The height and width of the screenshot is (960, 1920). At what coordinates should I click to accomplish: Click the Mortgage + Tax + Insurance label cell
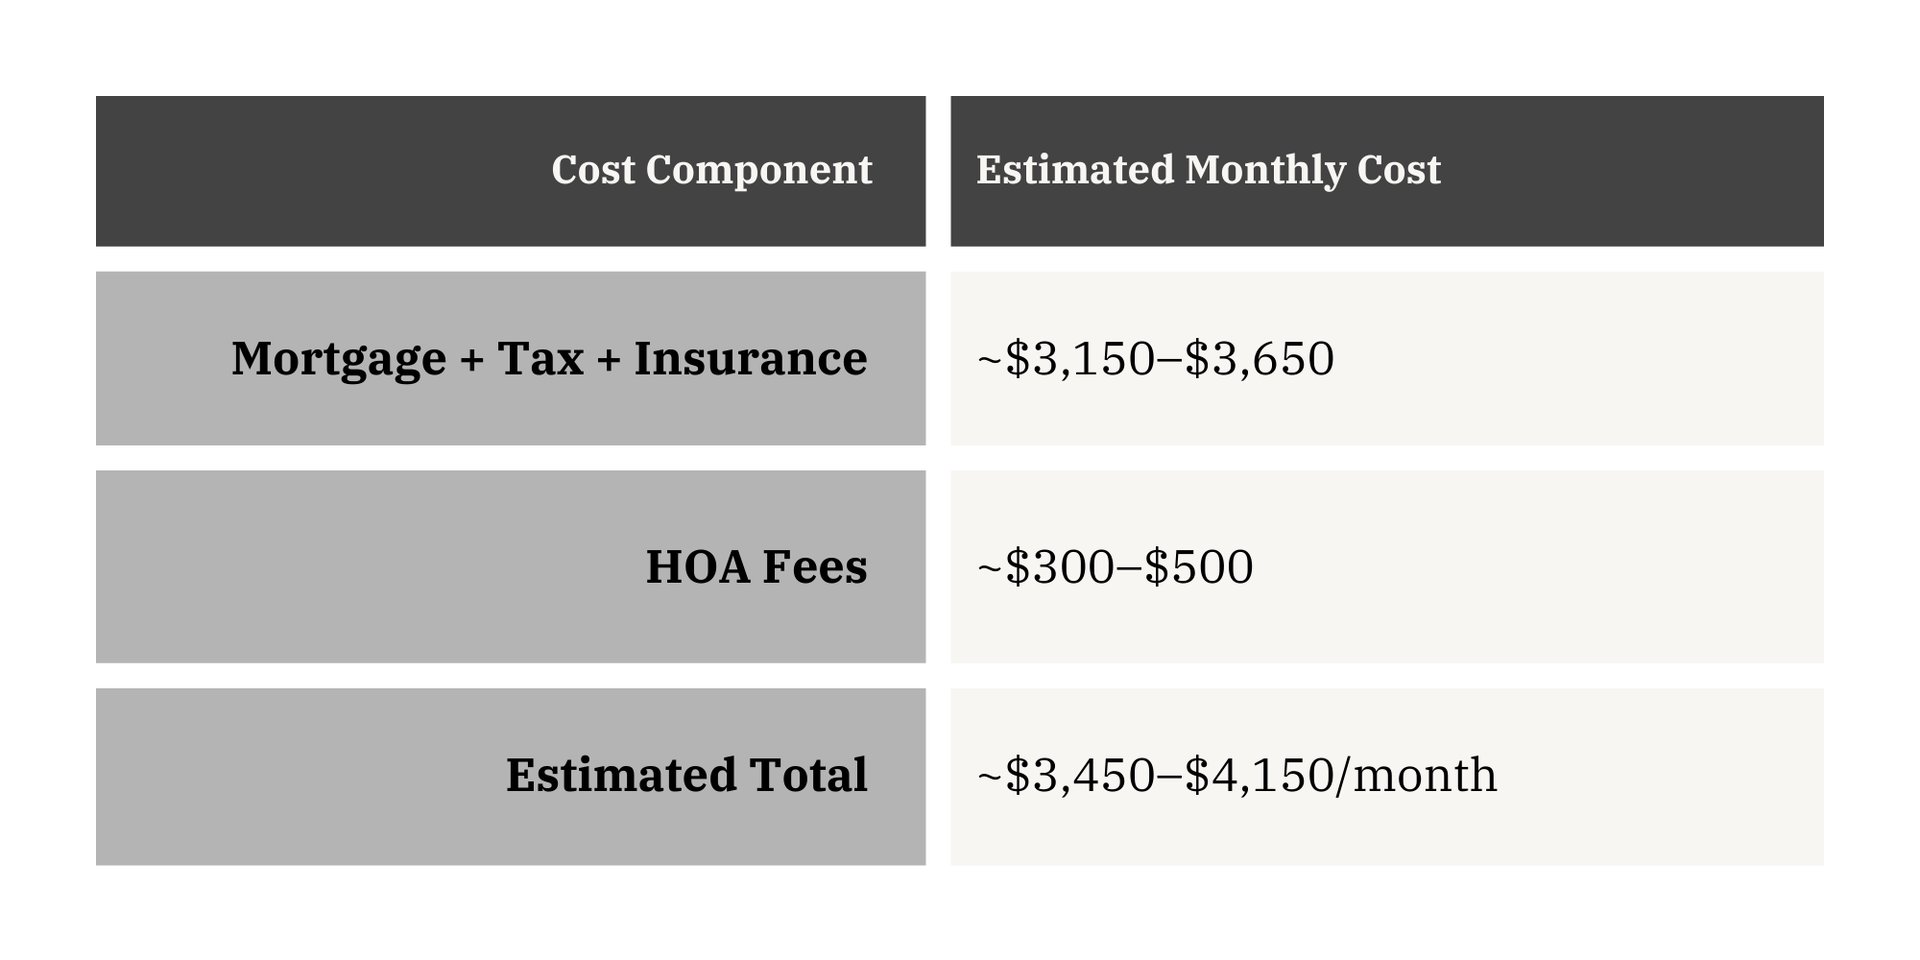[x=510, y=358]
